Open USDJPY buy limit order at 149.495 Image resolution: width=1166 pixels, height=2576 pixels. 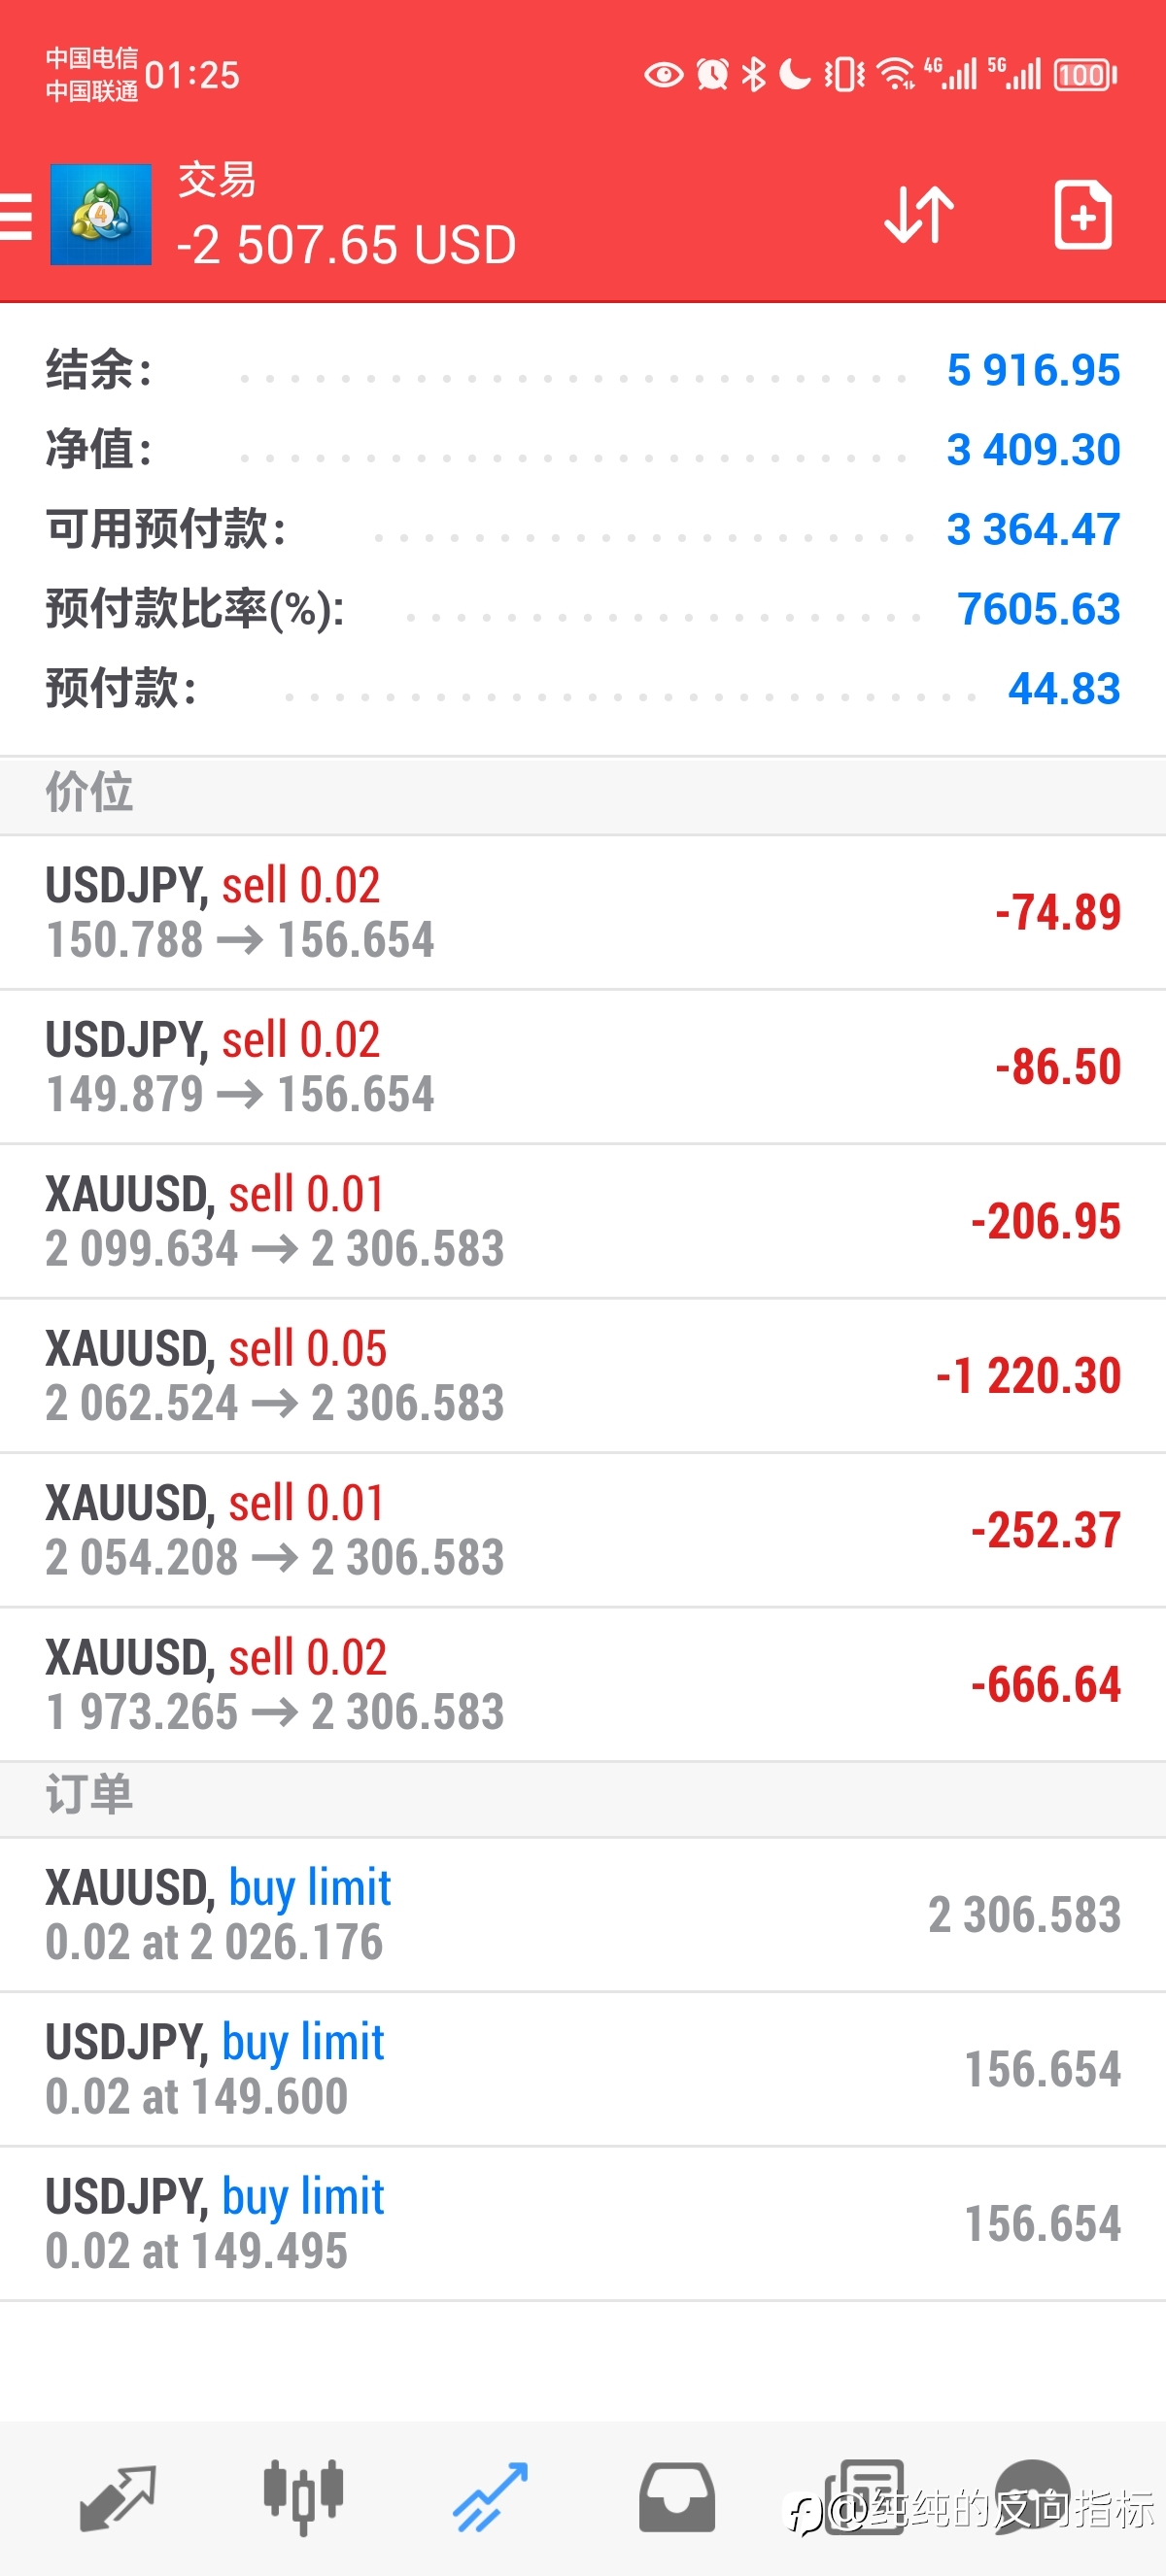(583, 2224)
